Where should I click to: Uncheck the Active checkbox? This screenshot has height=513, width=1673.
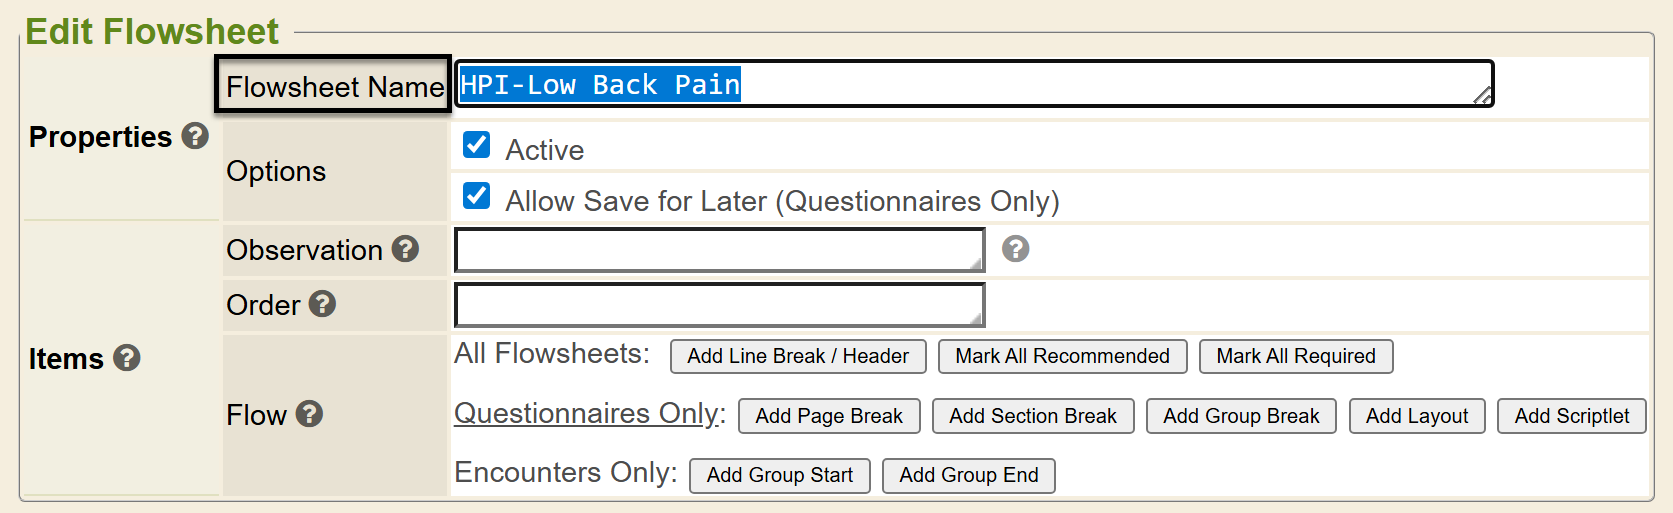coord(477,146)
